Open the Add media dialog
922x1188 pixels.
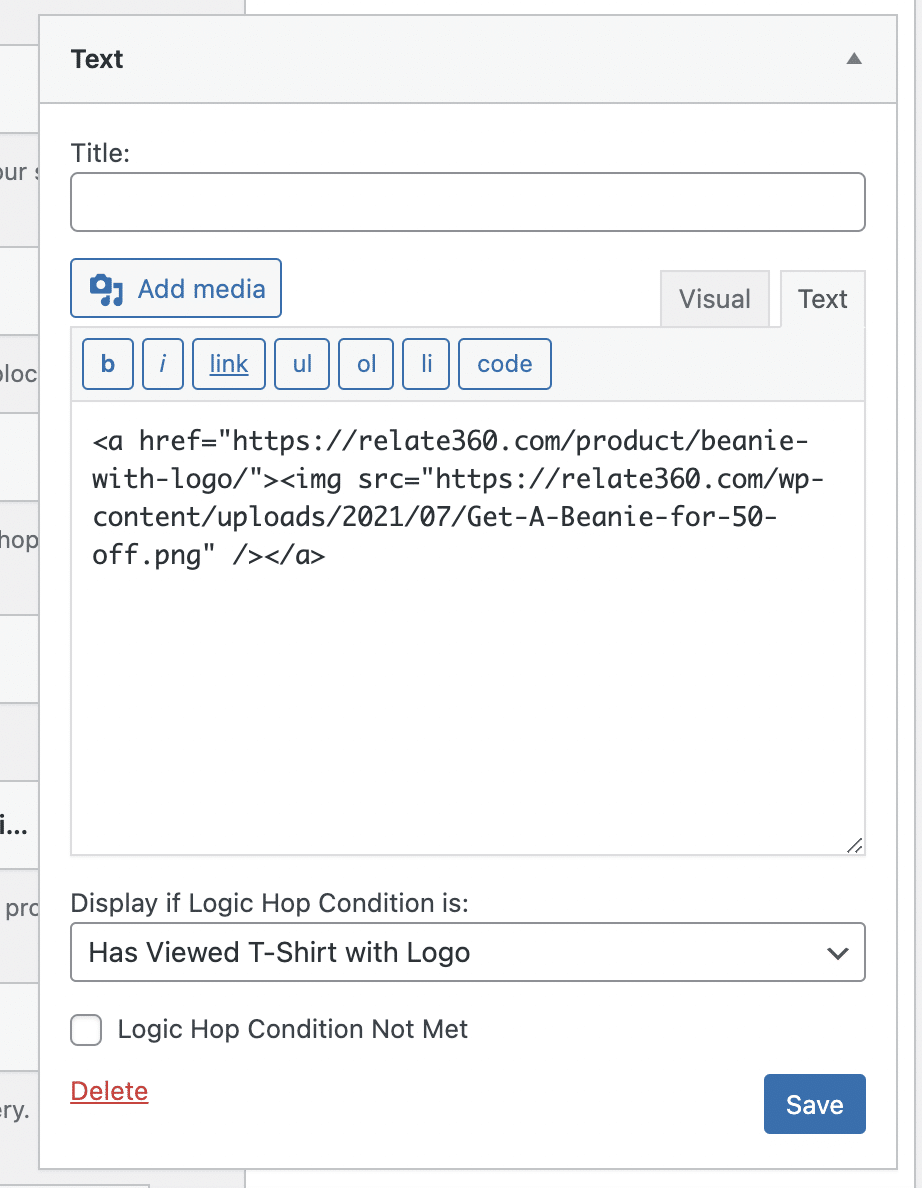[175, 288]
